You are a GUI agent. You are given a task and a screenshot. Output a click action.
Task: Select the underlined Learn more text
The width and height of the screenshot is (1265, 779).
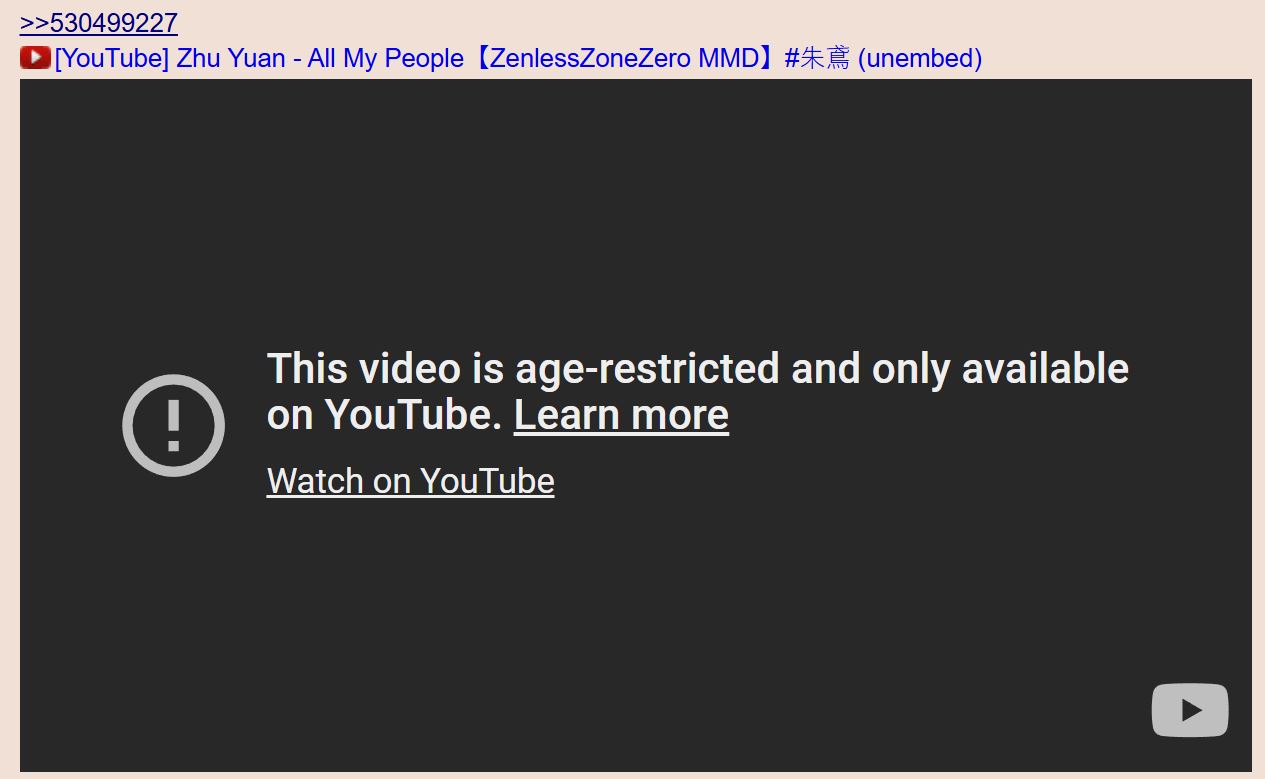tap(621, 415)
